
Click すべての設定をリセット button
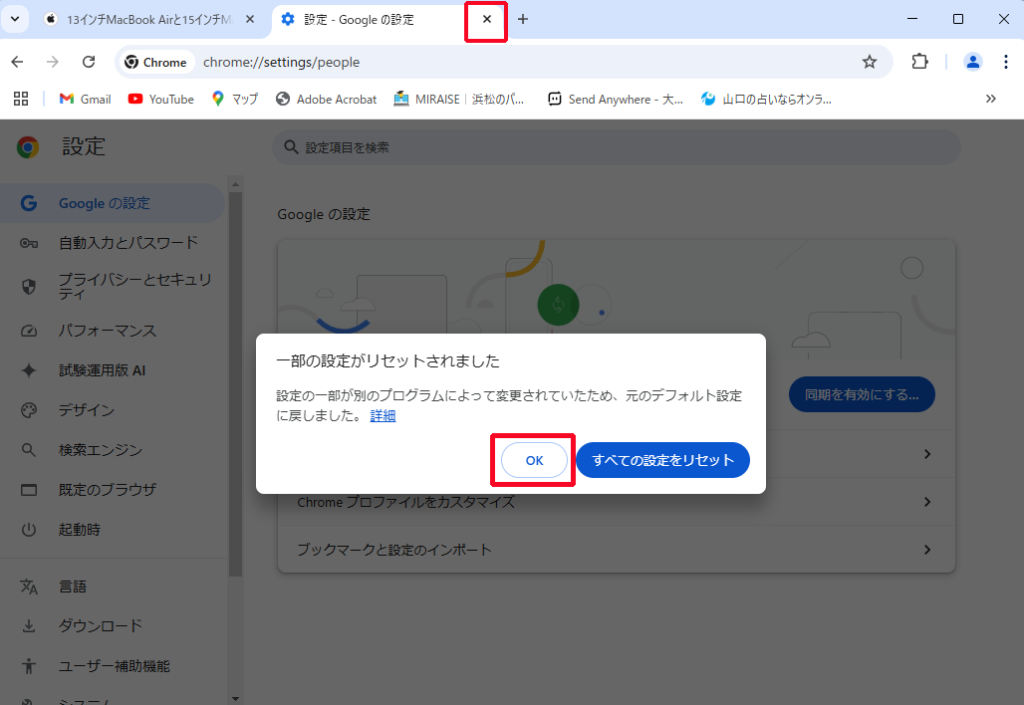(662, 460)
